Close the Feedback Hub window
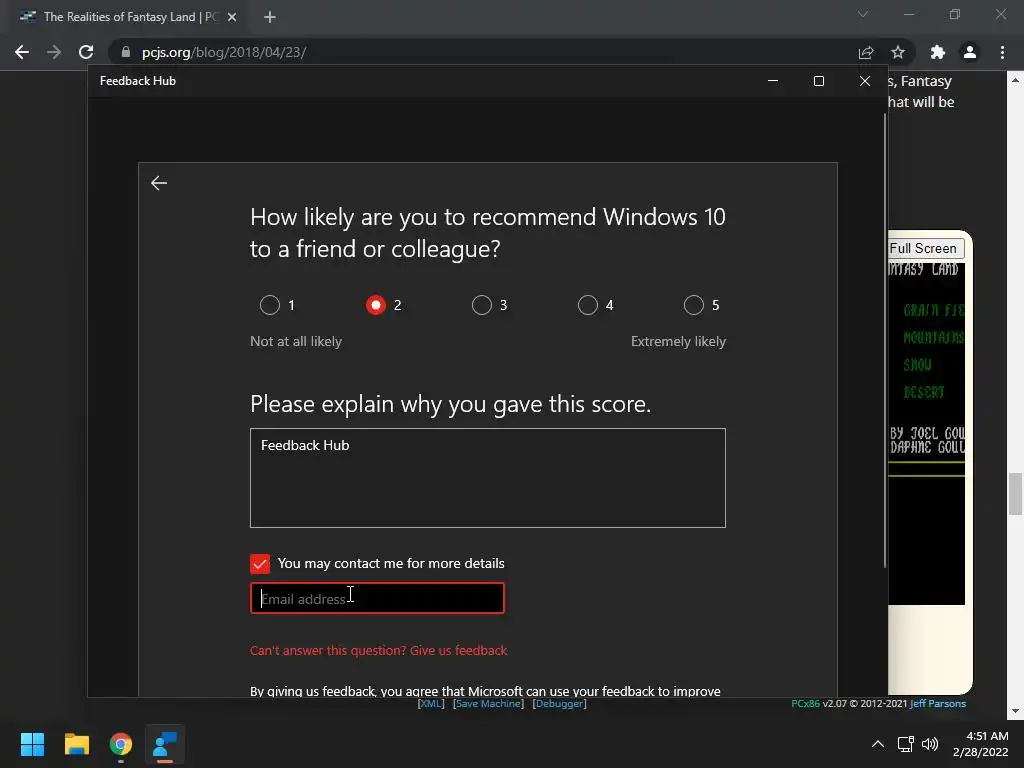 coord(865,81)
